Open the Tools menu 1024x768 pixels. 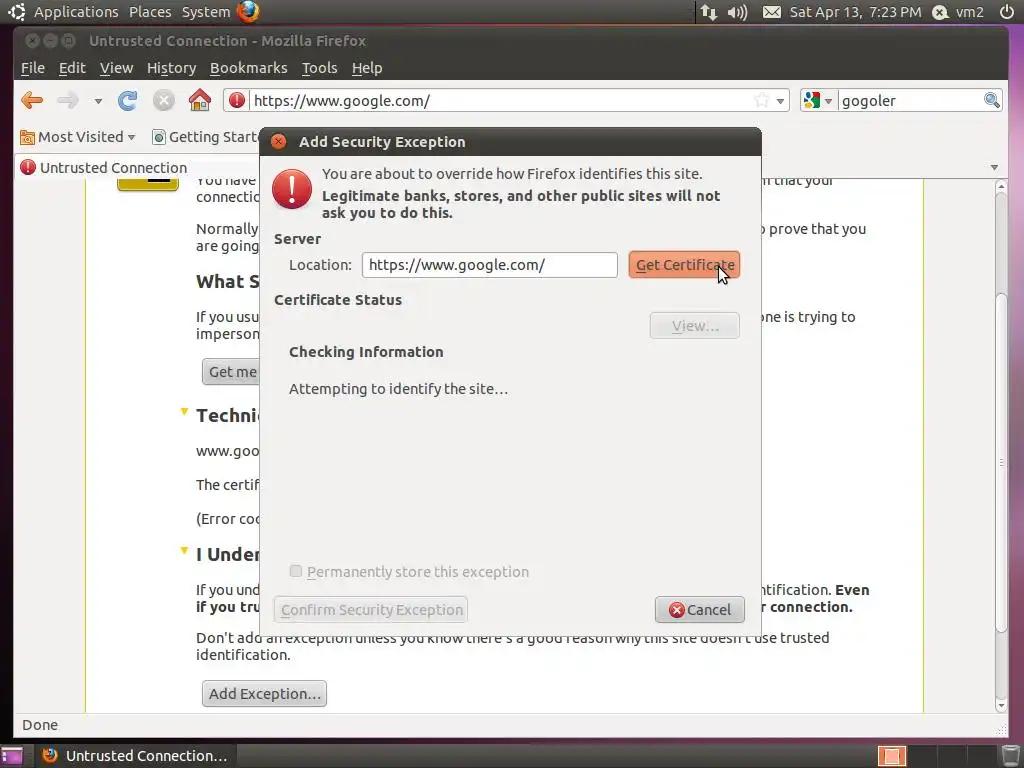coord(319,68)
